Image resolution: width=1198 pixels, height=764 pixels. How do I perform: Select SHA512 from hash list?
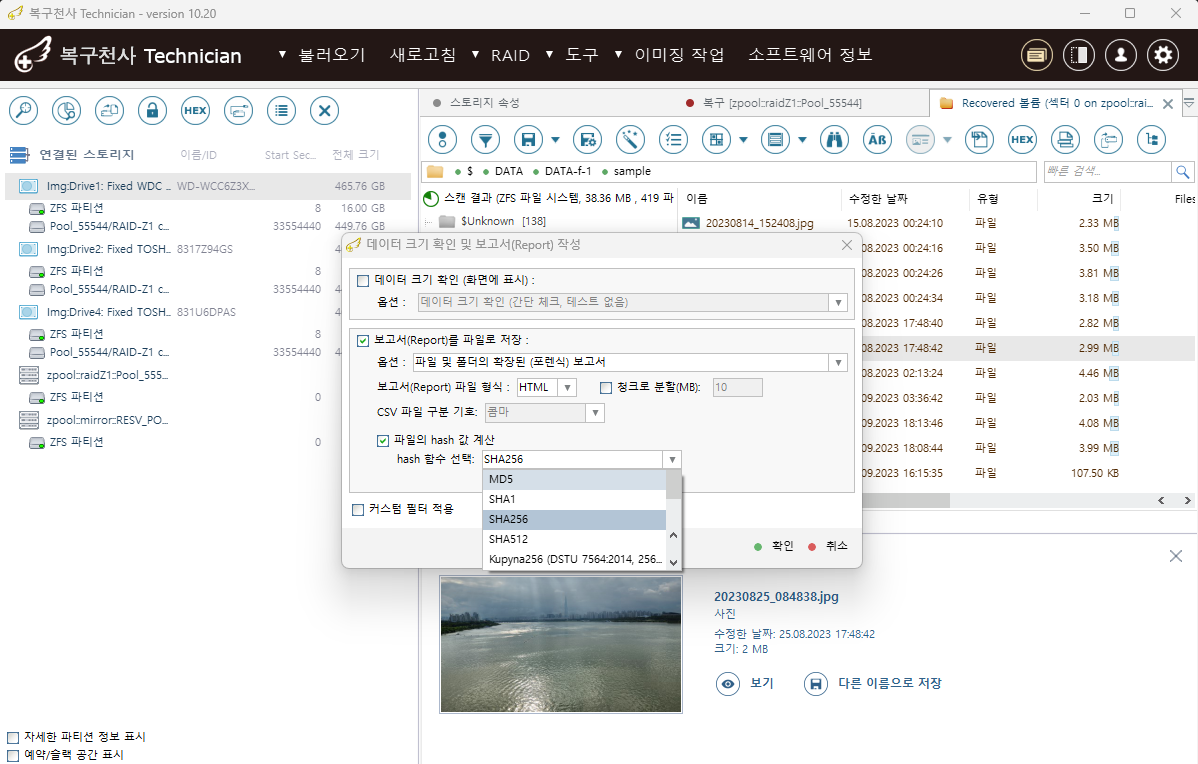coord(575,539)
